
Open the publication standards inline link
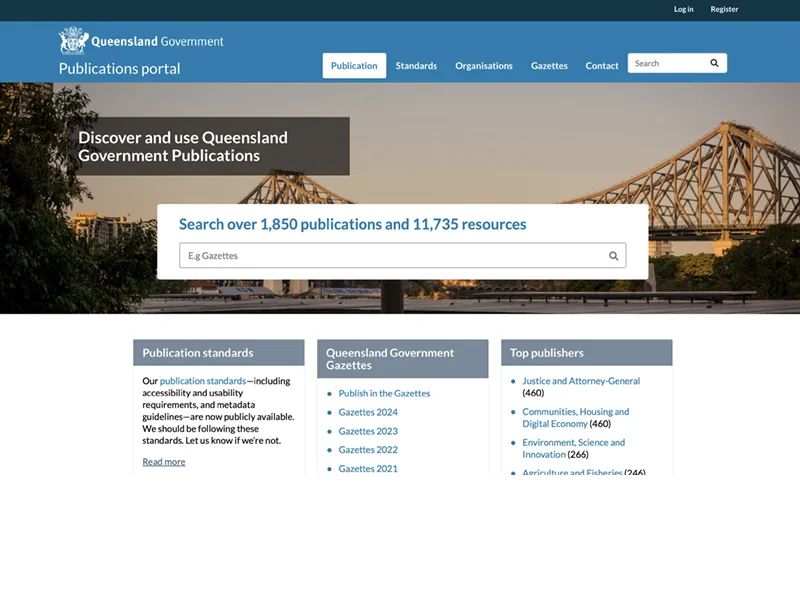(203, 381)
